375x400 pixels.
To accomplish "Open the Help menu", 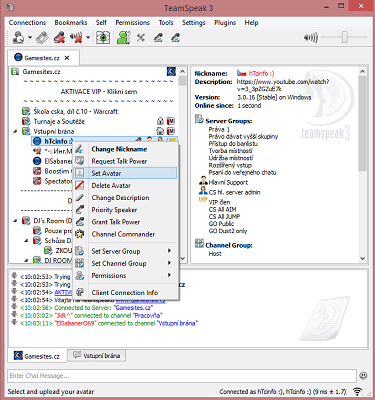I will click(251, 23).
